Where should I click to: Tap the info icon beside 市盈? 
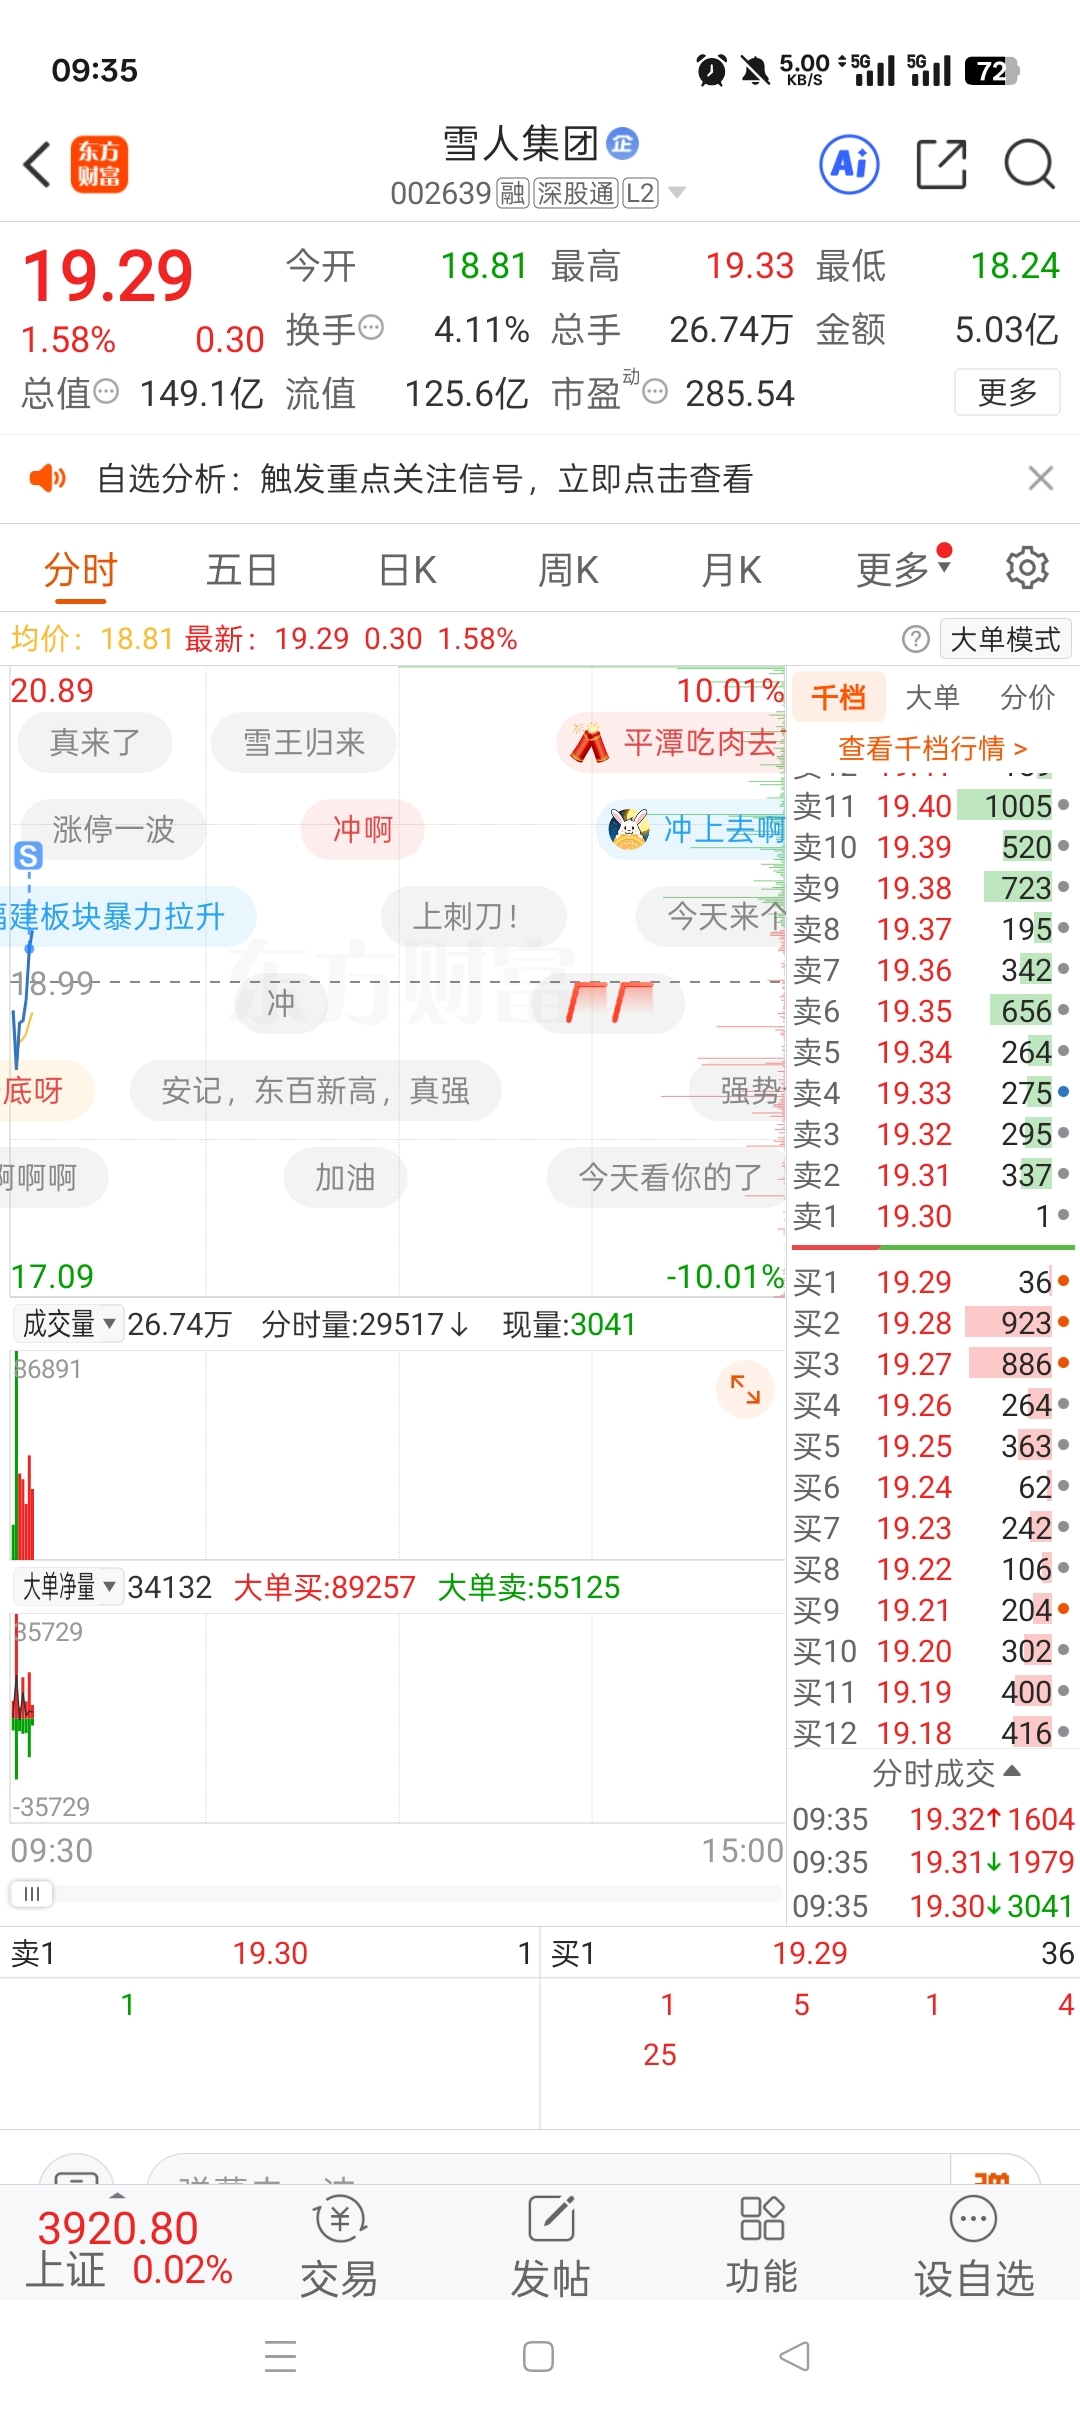655,392
